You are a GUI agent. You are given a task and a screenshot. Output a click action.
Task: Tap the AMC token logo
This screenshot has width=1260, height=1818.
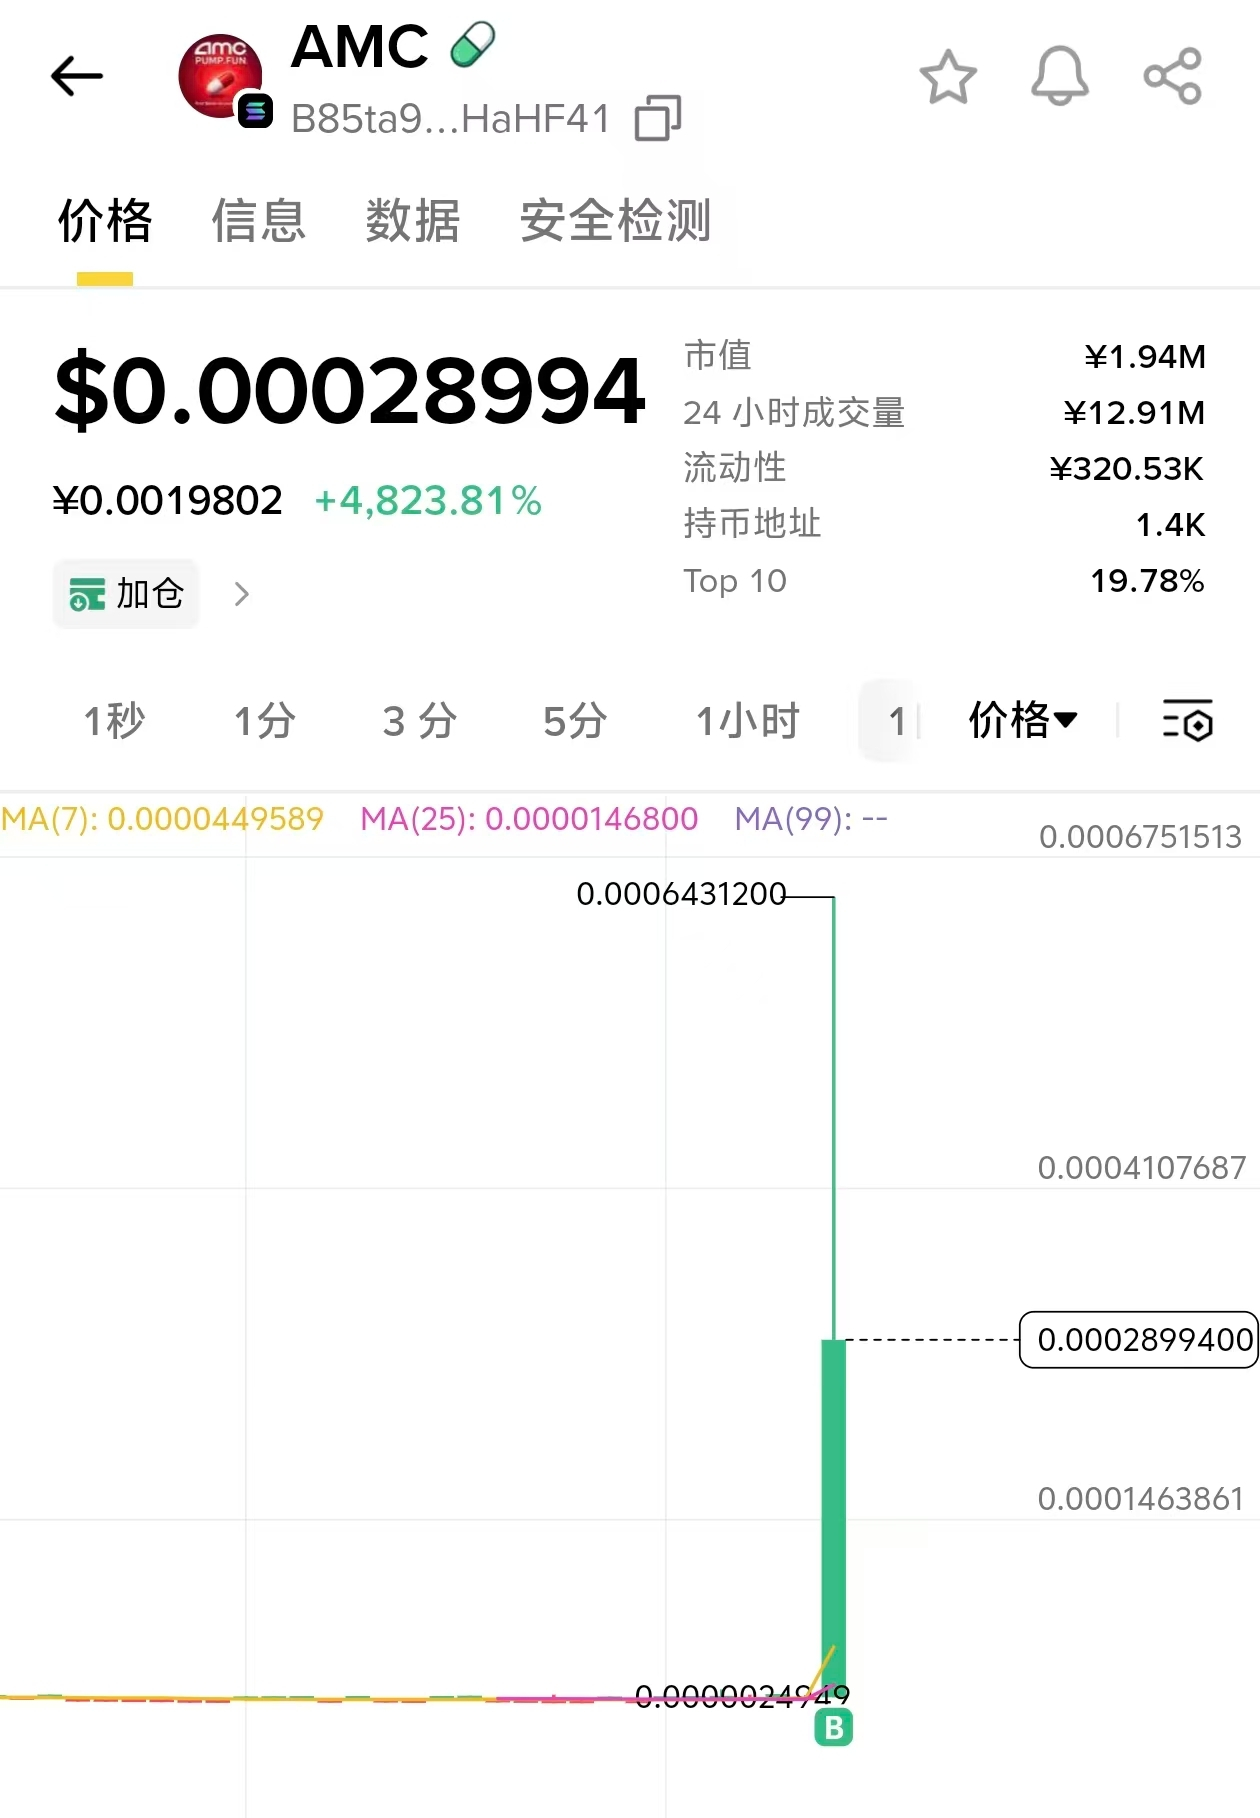point(221,77)
